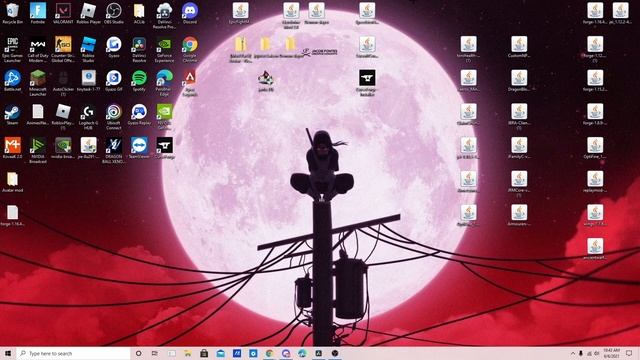Screen dimensions: 640x360
Task: Select the CustomNPCs jar file
Action: (x=519, y=47)
